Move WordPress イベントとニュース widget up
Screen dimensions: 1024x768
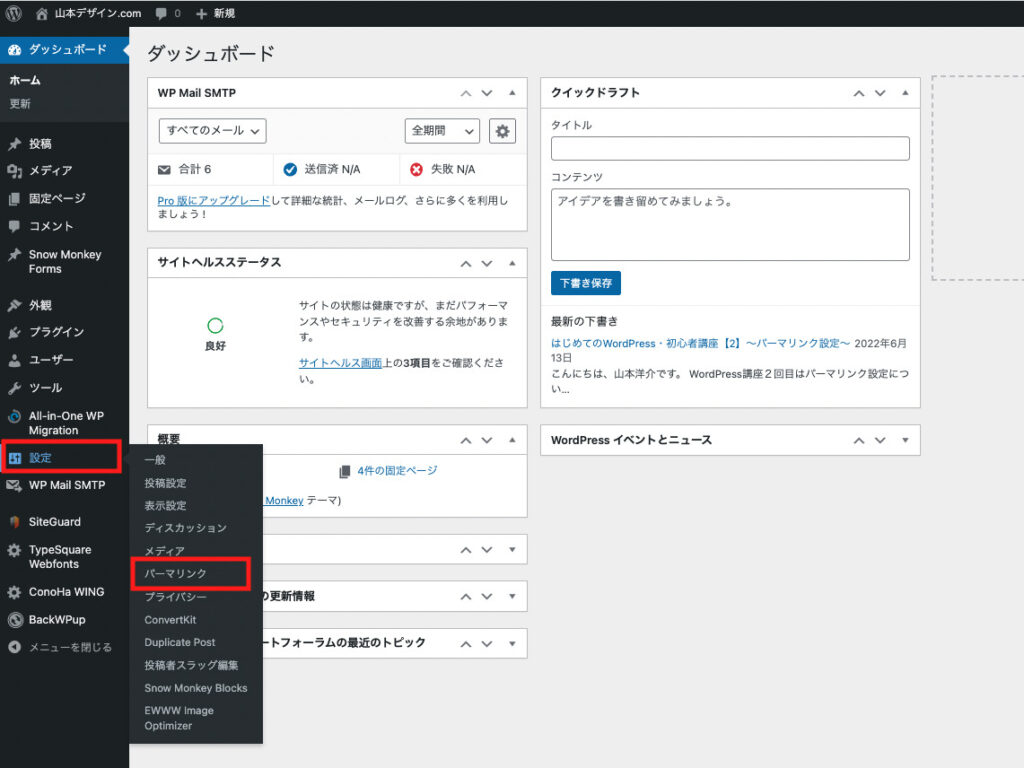[x=859, y=441]
